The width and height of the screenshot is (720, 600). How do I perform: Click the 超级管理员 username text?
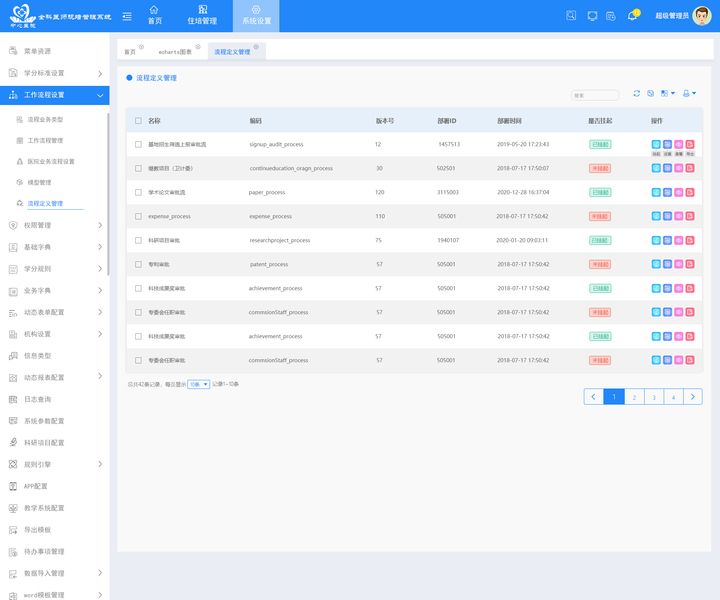click(672, 16)
